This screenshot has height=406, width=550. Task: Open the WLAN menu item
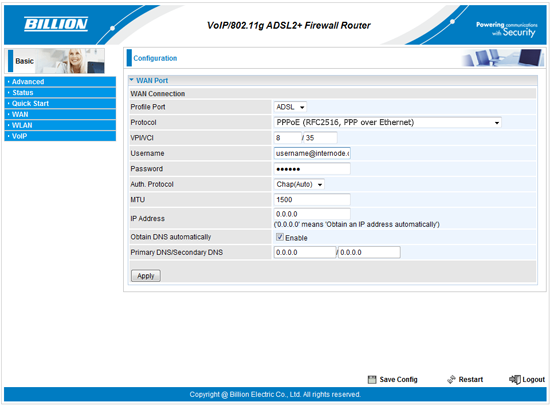pos(60,125)
